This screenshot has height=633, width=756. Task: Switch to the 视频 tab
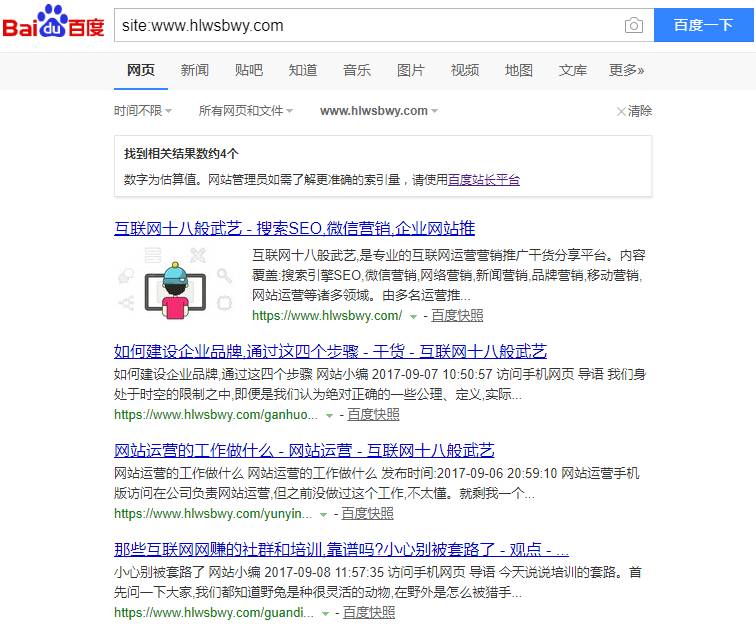pos(465,70)
